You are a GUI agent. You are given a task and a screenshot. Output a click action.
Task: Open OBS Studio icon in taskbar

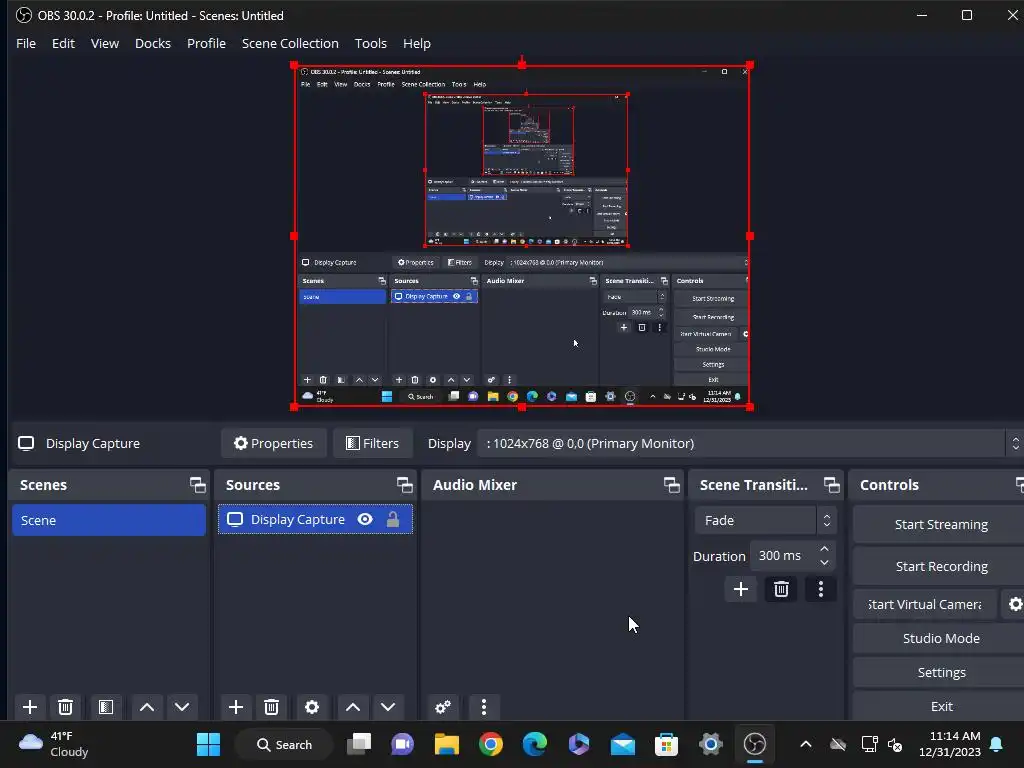point(755,744)
